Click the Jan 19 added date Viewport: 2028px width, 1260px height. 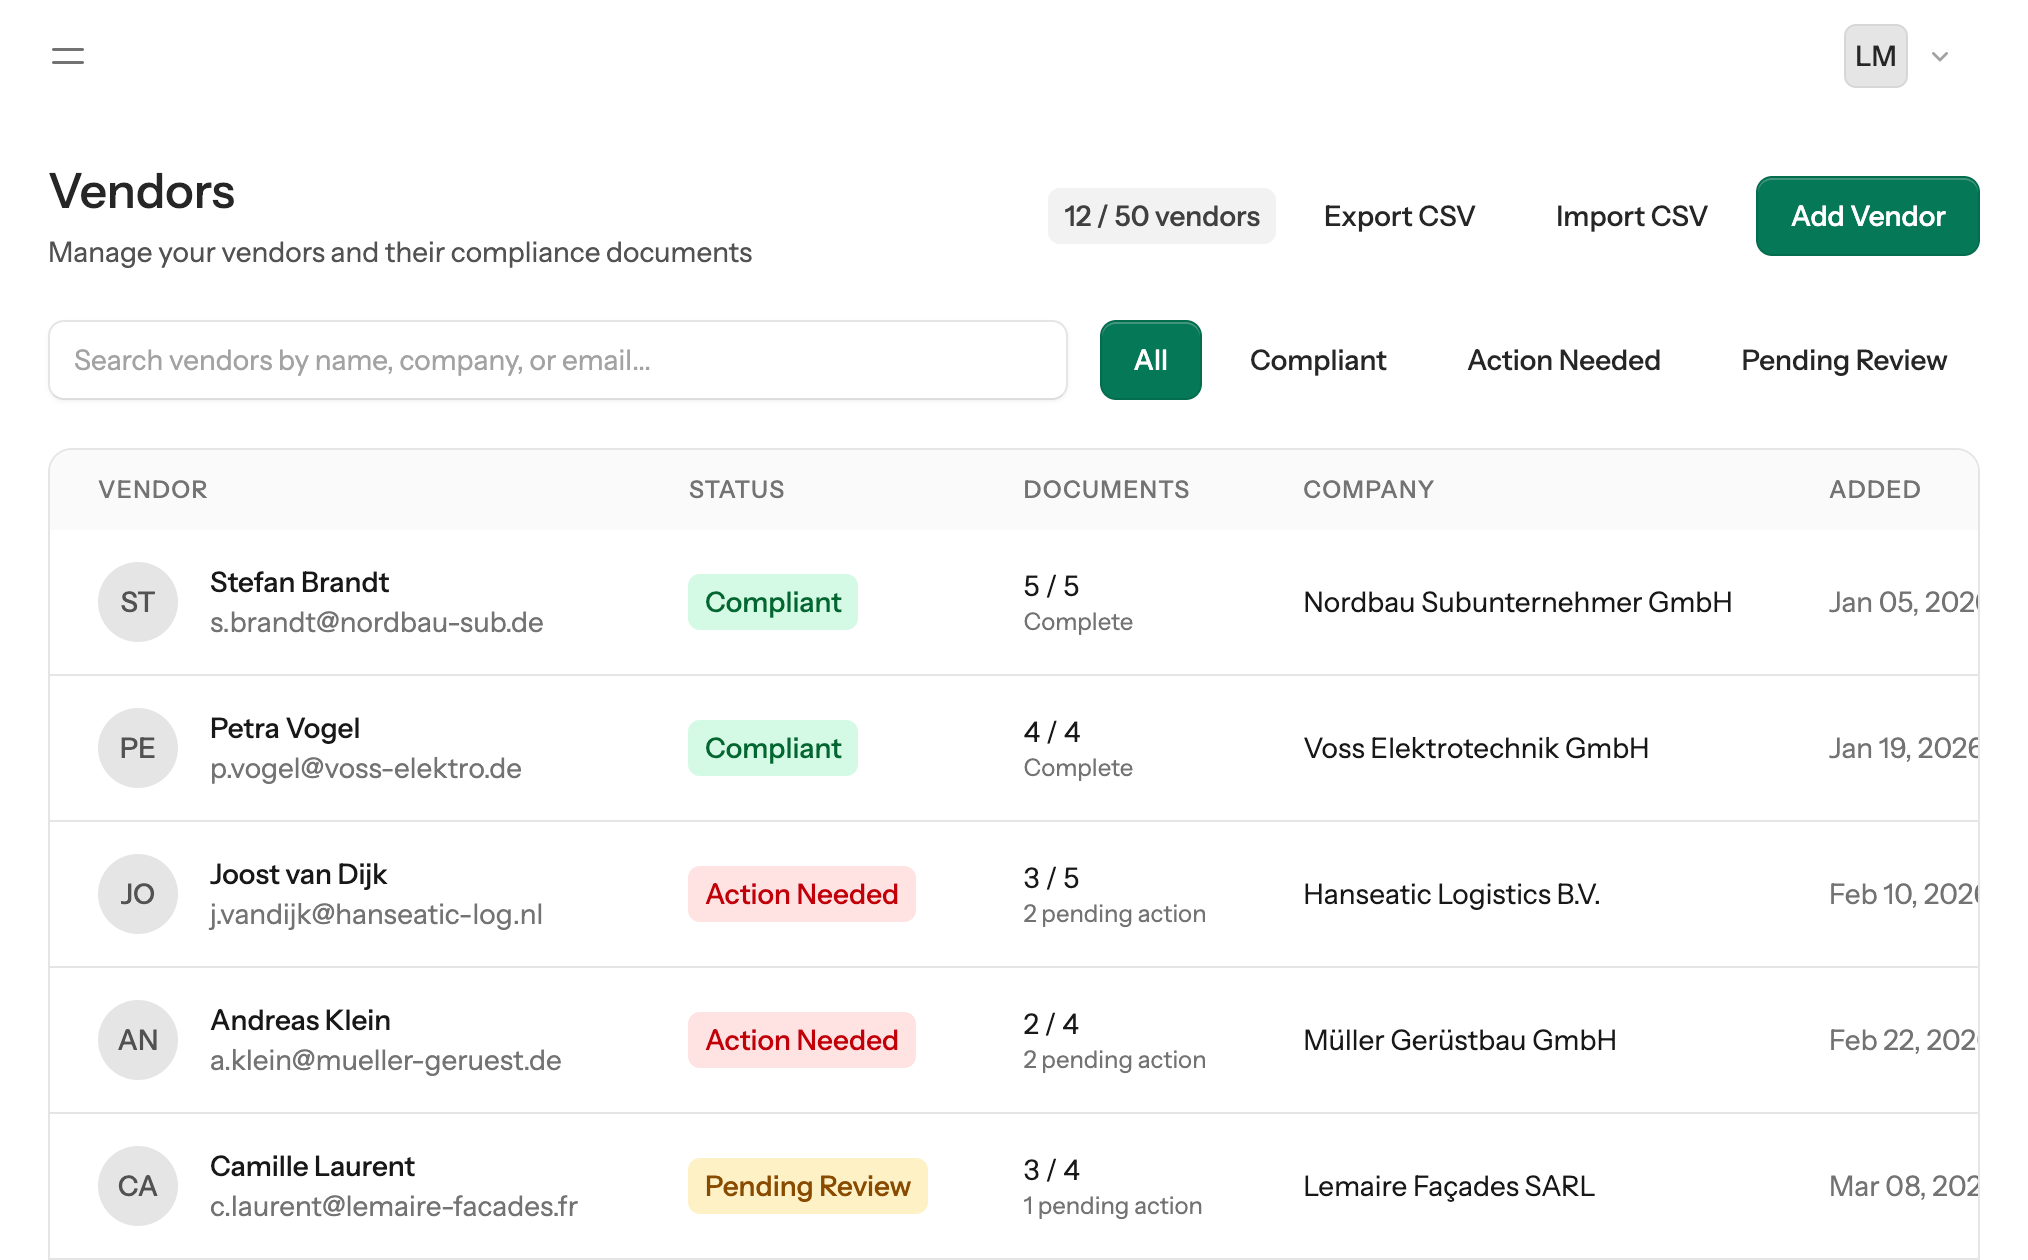click(x=1903, y=748)
